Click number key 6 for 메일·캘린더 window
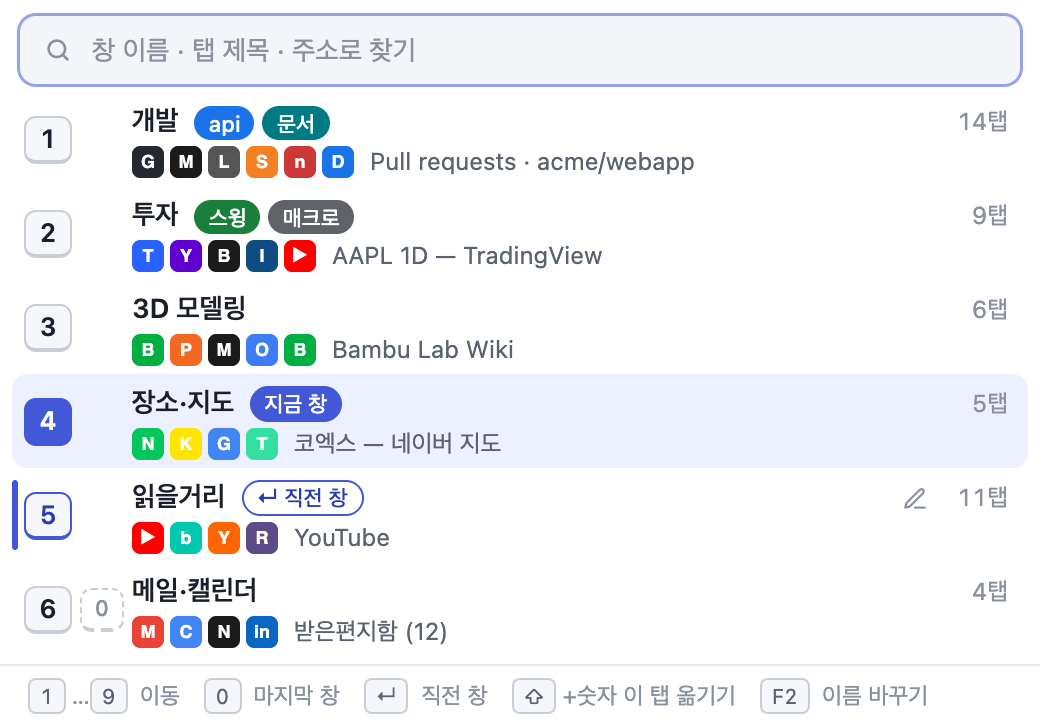Viewport: 1040px width, 728px height. (48, 609)
